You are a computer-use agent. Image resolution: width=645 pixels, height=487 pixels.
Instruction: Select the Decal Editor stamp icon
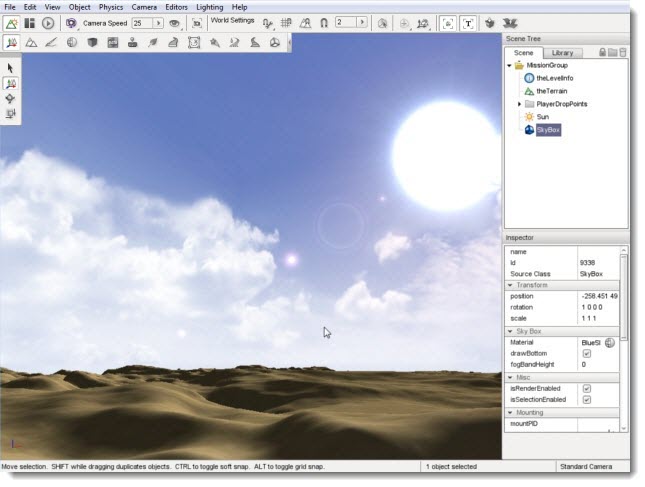pos(132,42)
